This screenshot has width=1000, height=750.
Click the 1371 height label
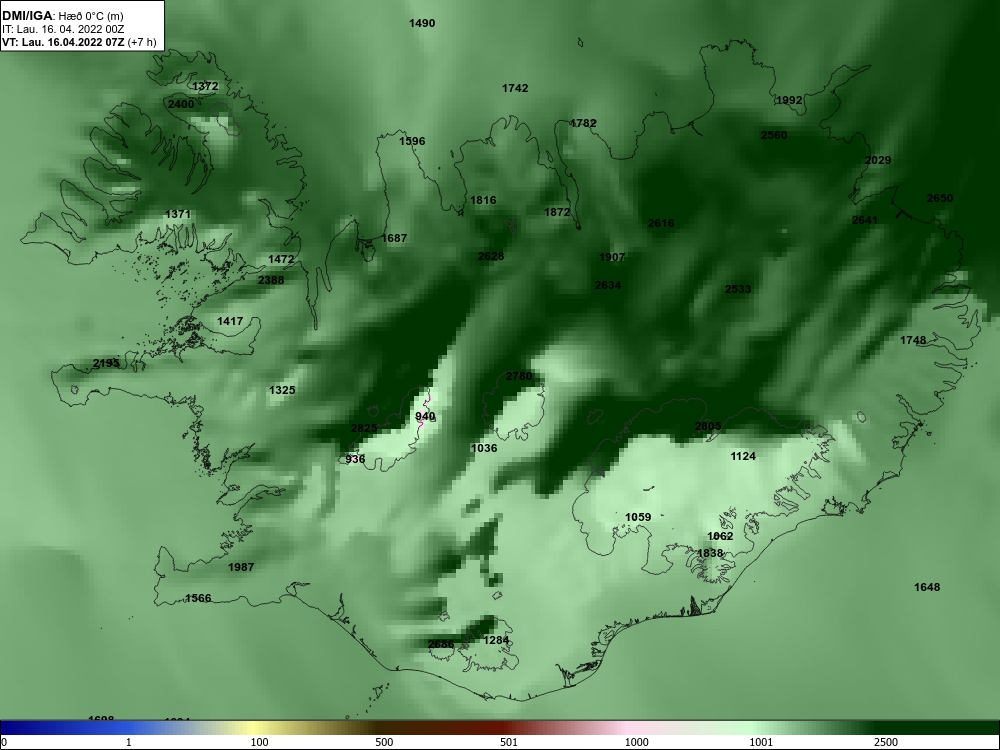[178, 214]
